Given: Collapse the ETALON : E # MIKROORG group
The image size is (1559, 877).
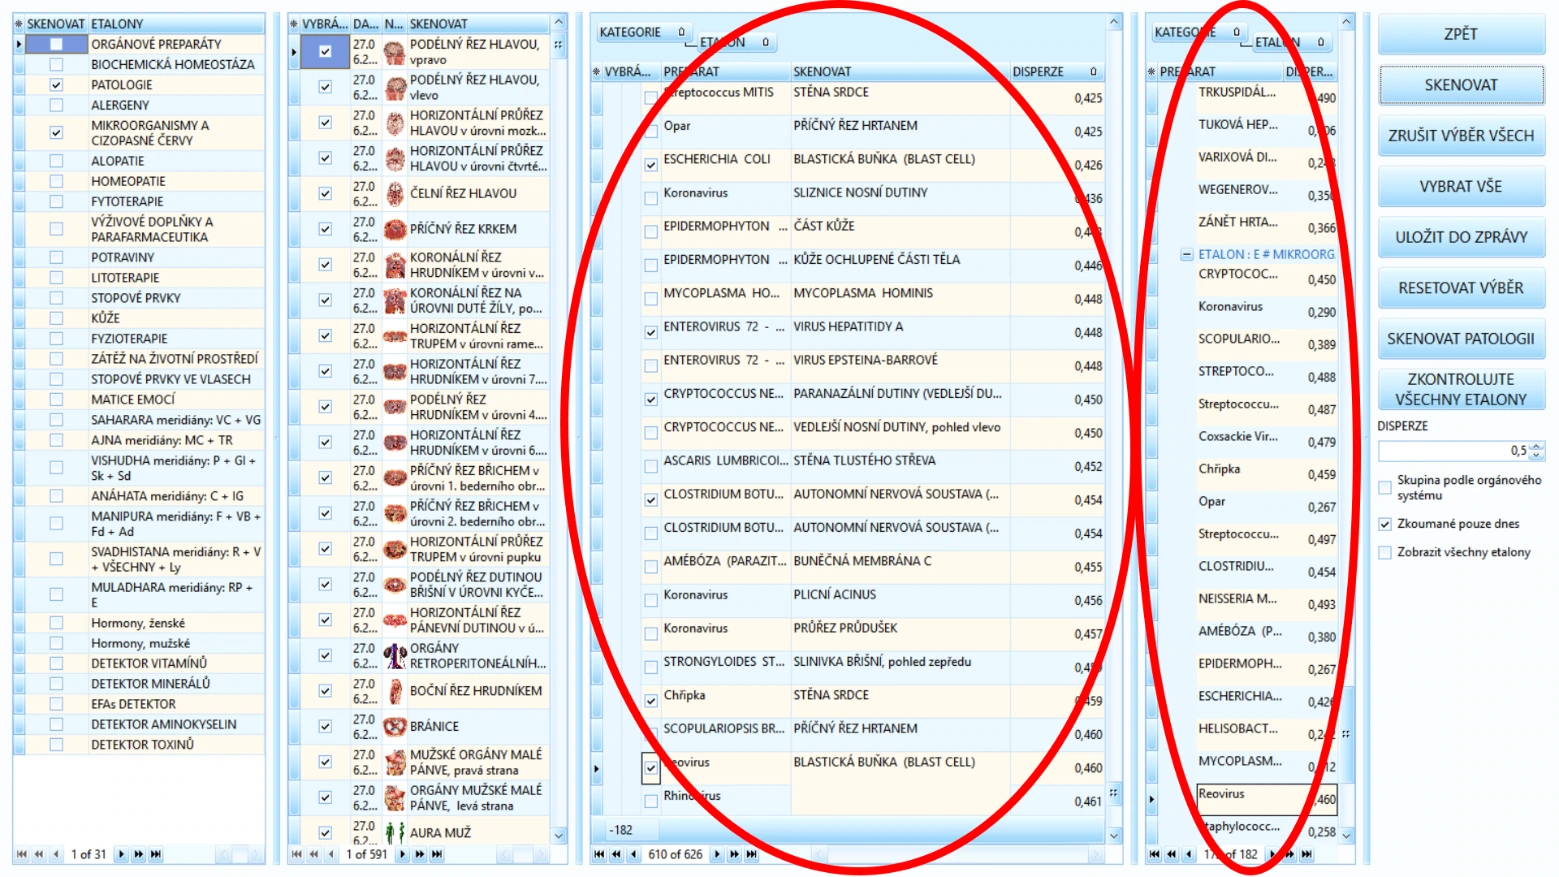Looking at the screenshot, I should coord(1187,254).
